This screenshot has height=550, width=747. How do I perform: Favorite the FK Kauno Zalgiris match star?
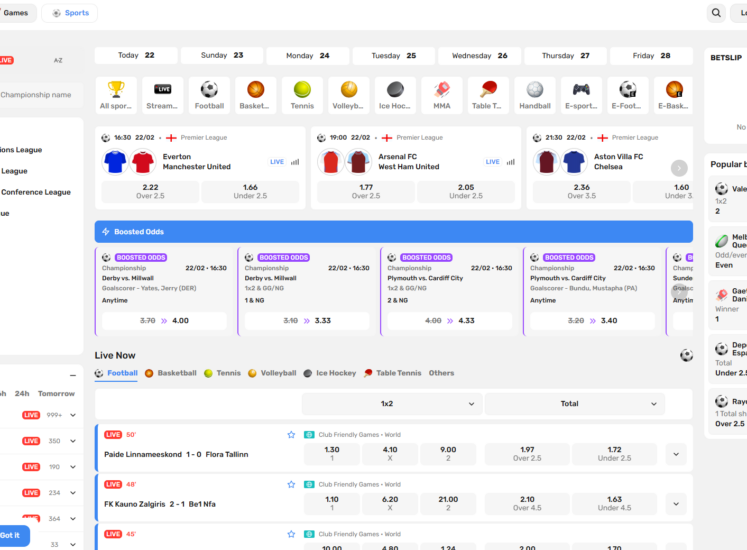(x=291, y=484)
